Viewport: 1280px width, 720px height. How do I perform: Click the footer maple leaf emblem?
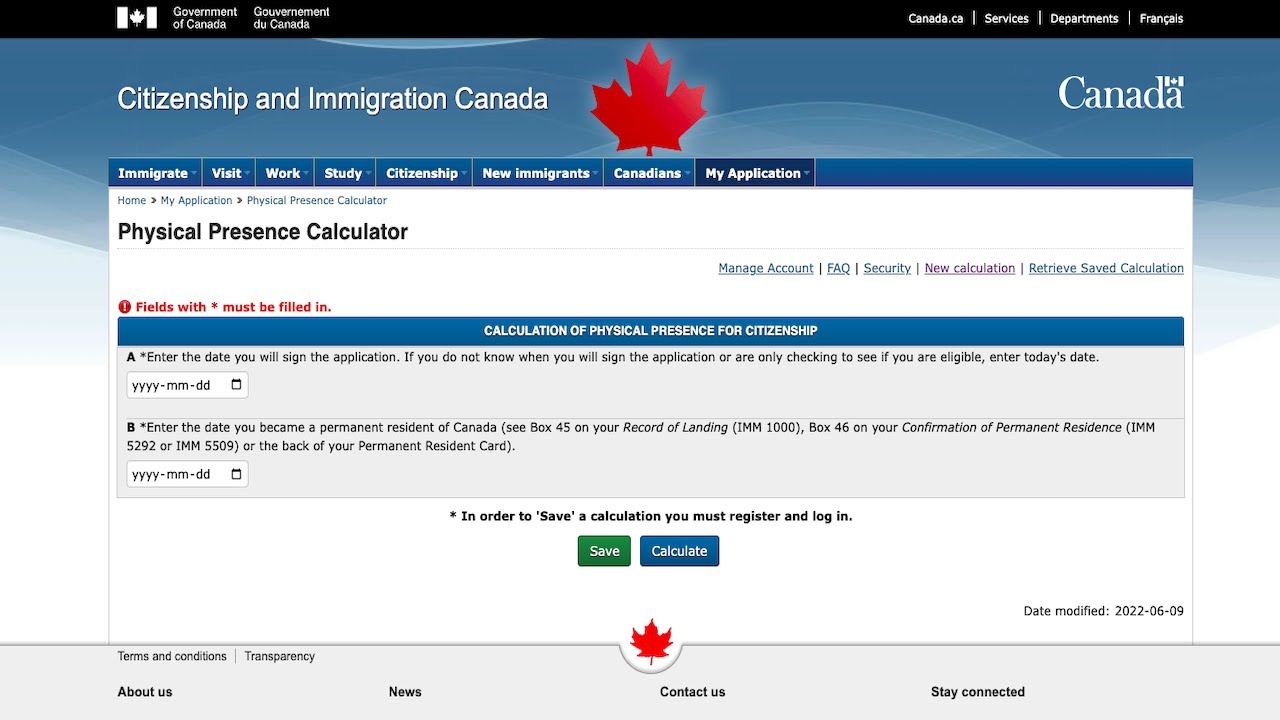tap(651, 642)
